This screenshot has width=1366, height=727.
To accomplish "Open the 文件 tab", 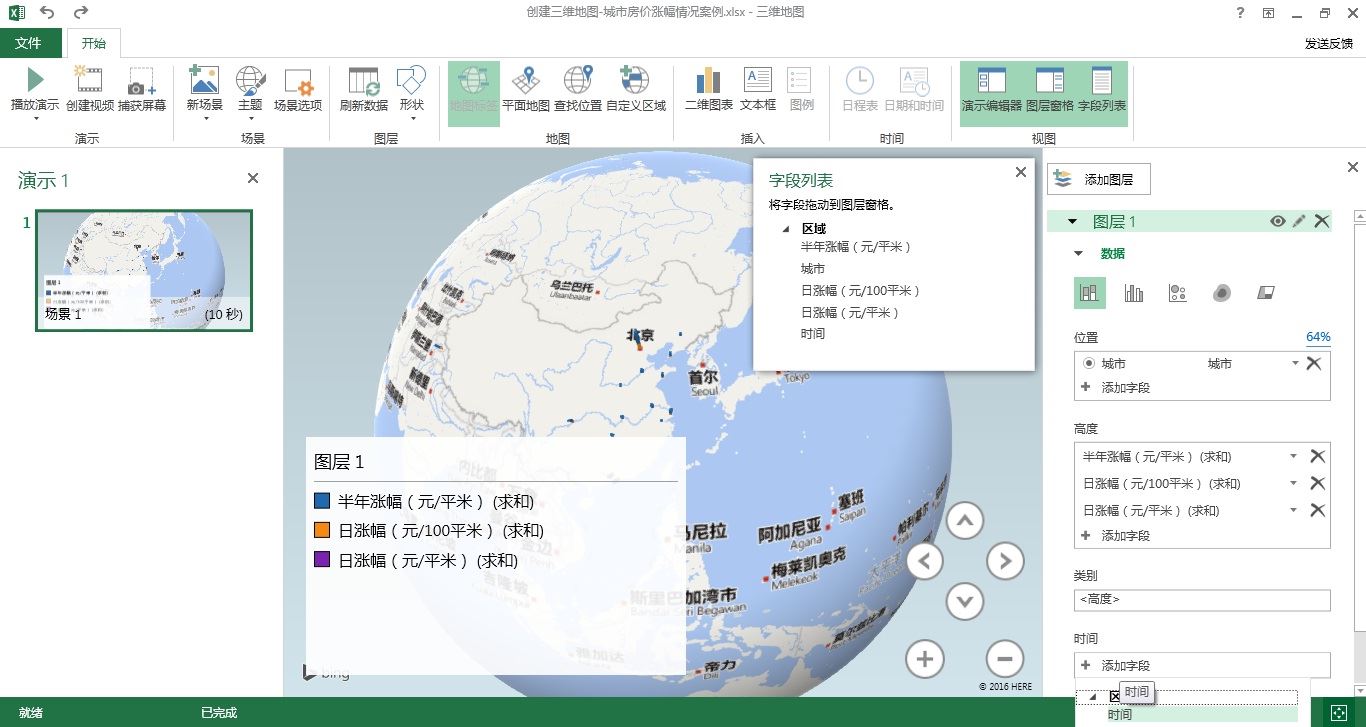I will pos(28,43).
